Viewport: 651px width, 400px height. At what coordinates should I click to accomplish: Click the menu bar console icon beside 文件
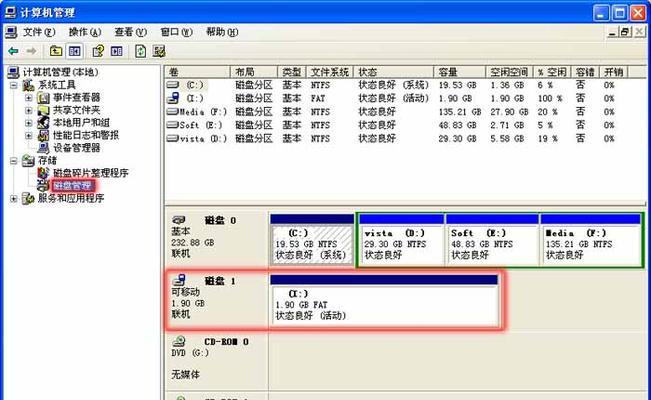pos(11,32)
